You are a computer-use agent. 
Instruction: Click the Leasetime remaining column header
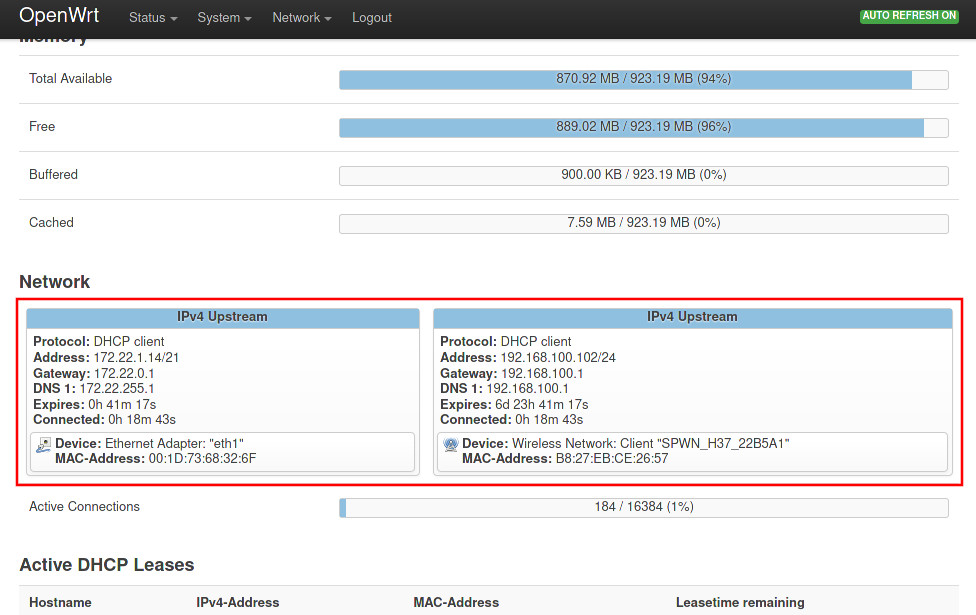740,603
